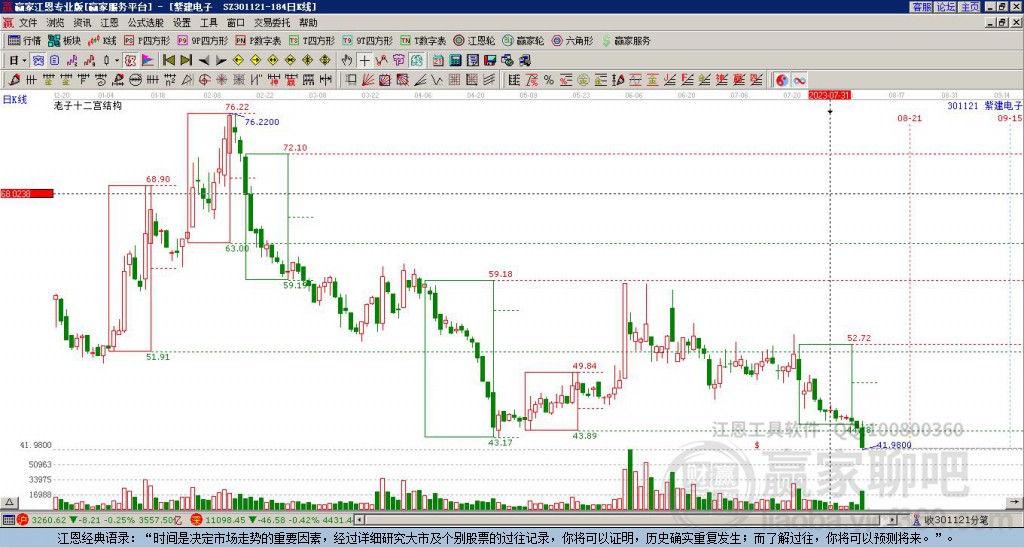Open the 赢家轮 wheel tool
1024x548 pixels.
[x=523, y=40]
